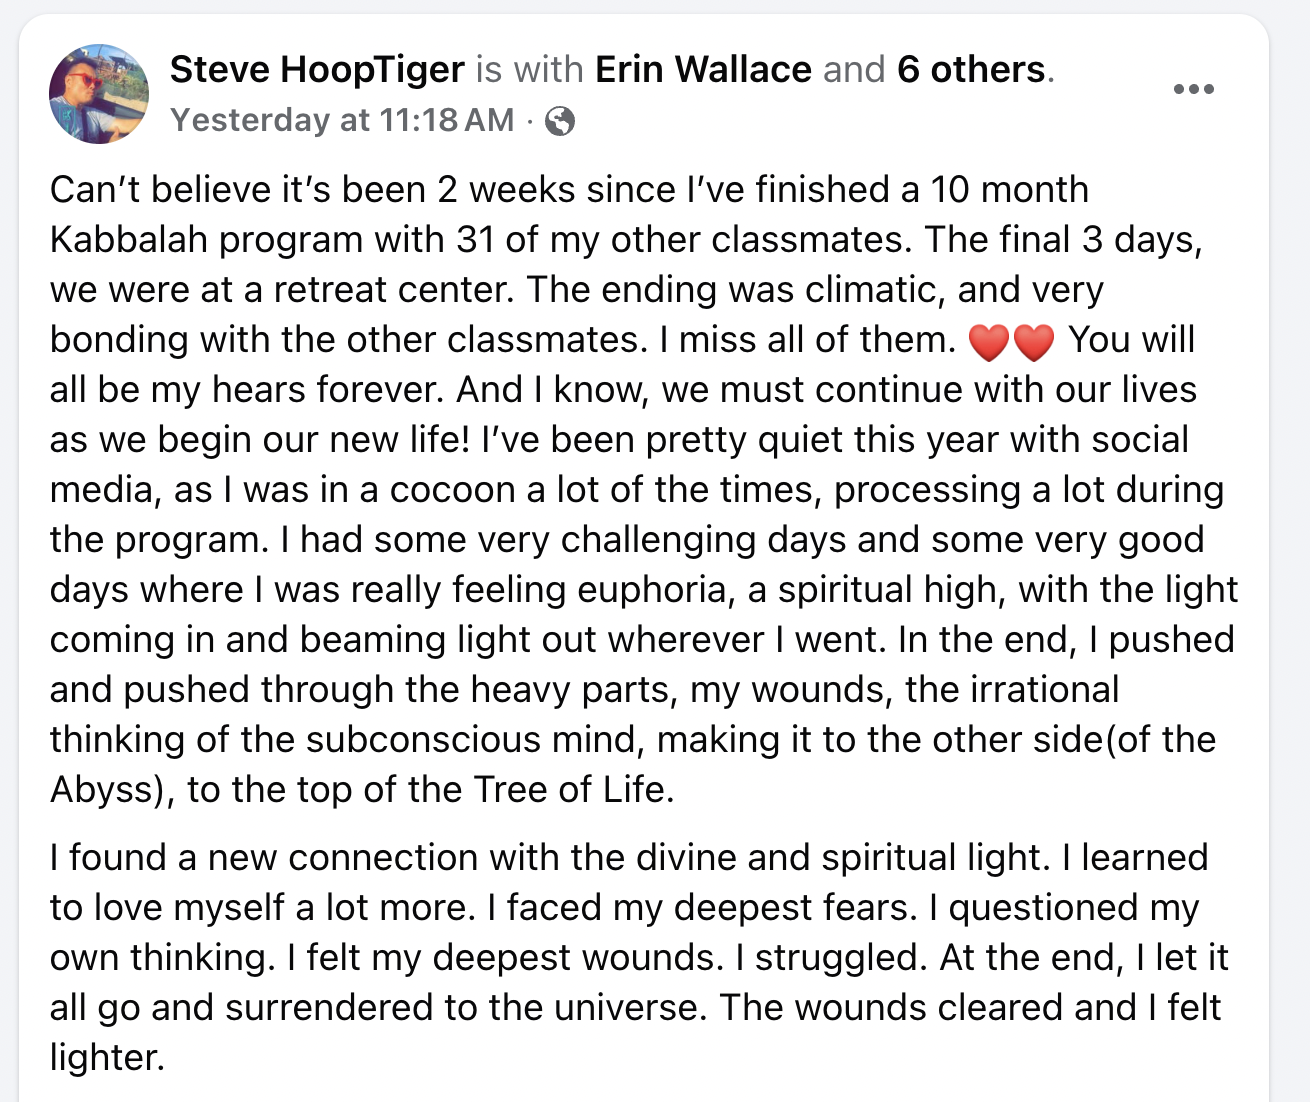Screen dimensions: 1310x1102
Task: Open the Steve HoopTiger profile name link
Action: (x=317, y=69)
